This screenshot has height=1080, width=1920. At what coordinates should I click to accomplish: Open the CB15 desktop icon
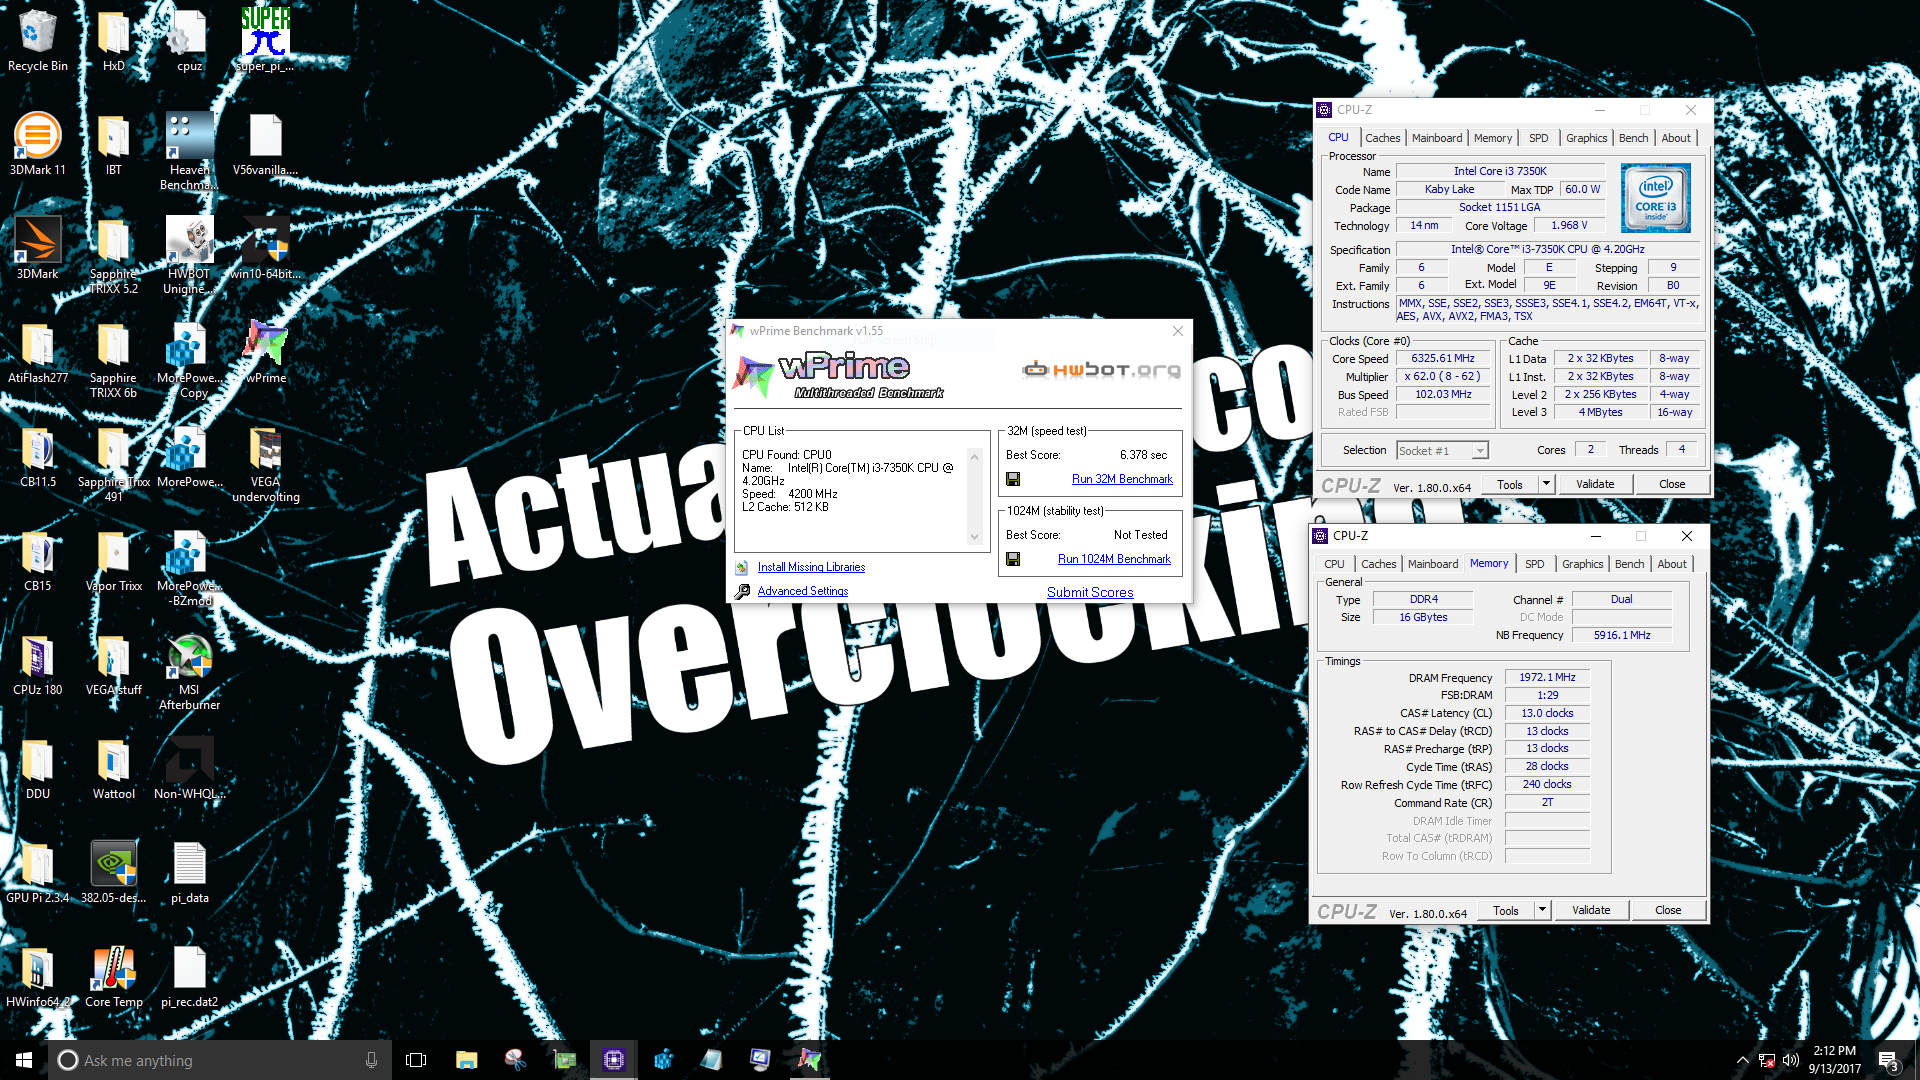point(37,560)
